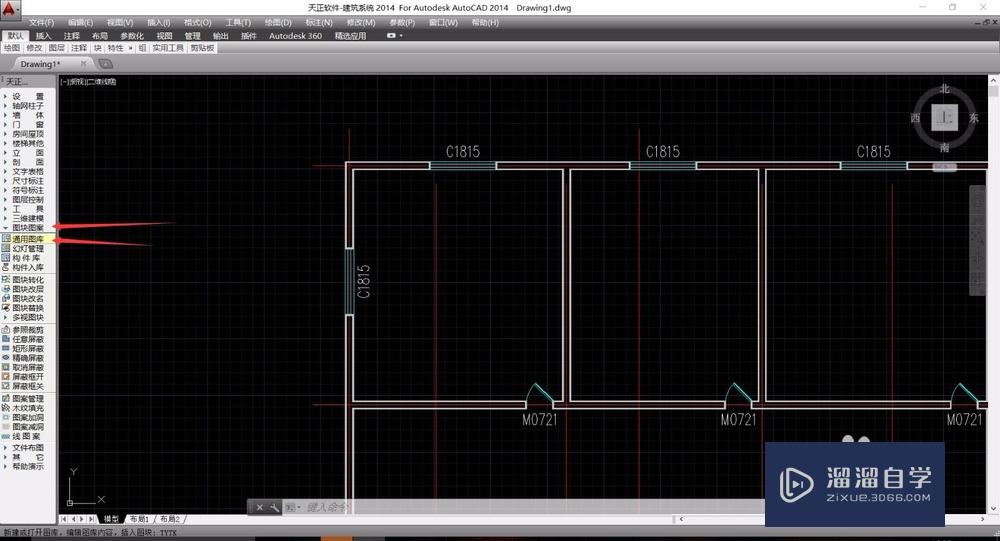The height and width of the screenshot is (541, 1000).
Task: Open the 图案管理 pattern manager
Action: (27, 399)
